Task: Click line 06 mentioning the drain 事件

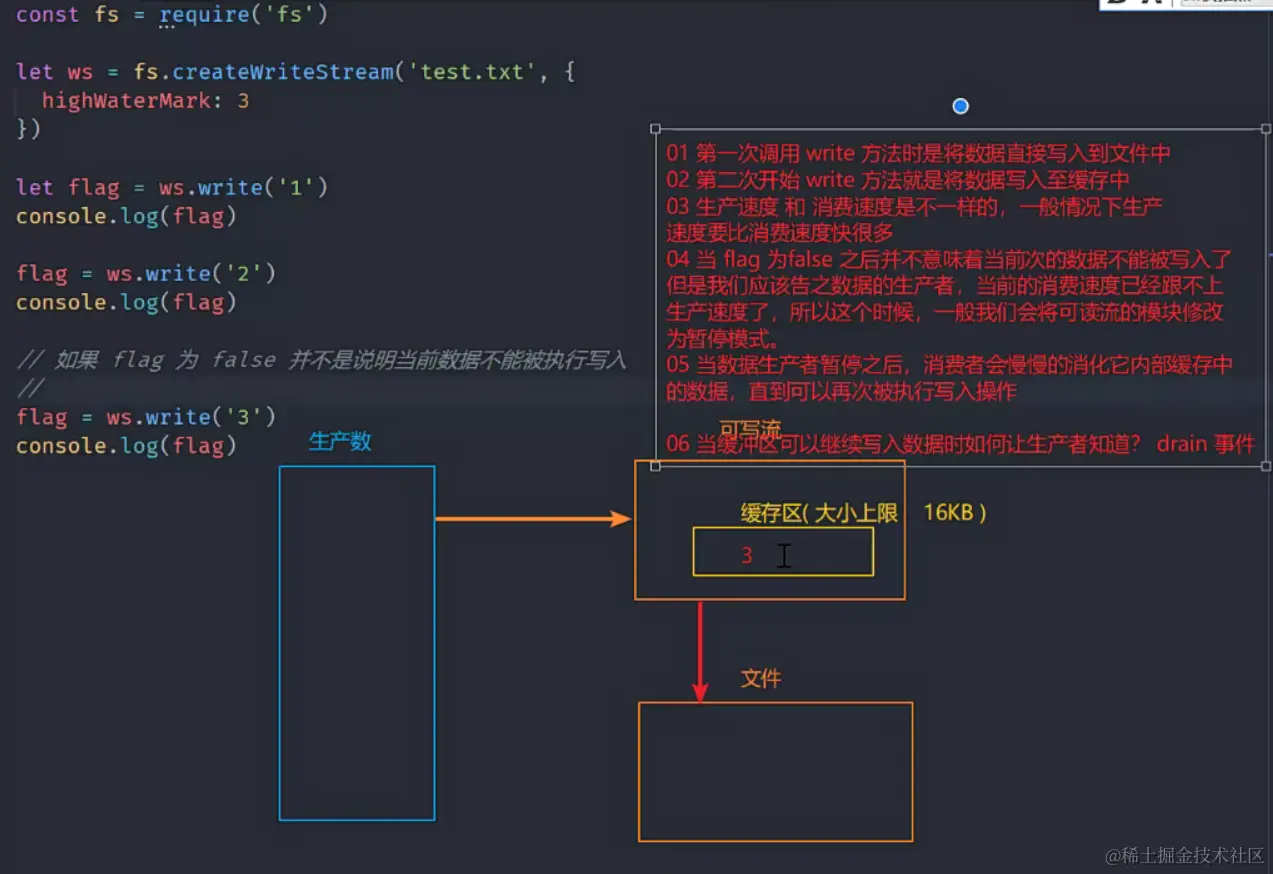Action: tap(960, 443)
